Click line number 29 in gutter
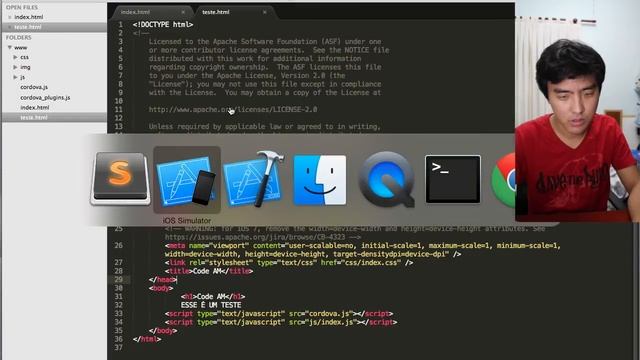This screenshot has width=640, height=360. [x=118, y=280]
